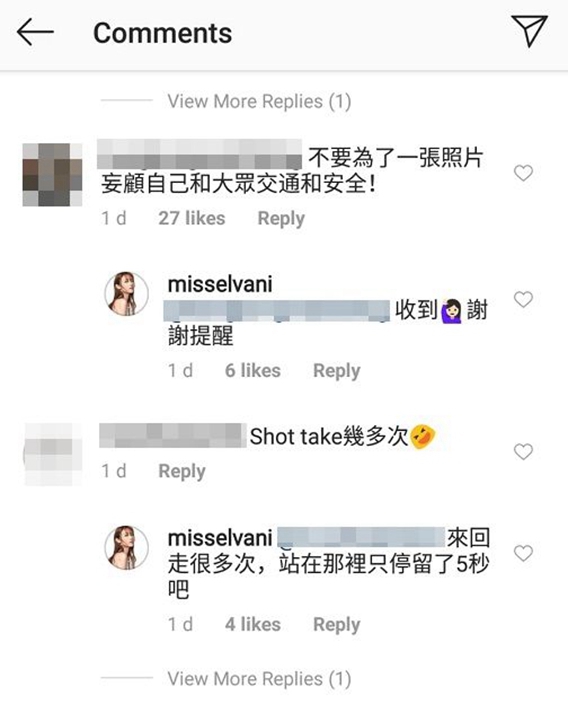Like misselvani's reply about 5秒

(x=523, y=553)
